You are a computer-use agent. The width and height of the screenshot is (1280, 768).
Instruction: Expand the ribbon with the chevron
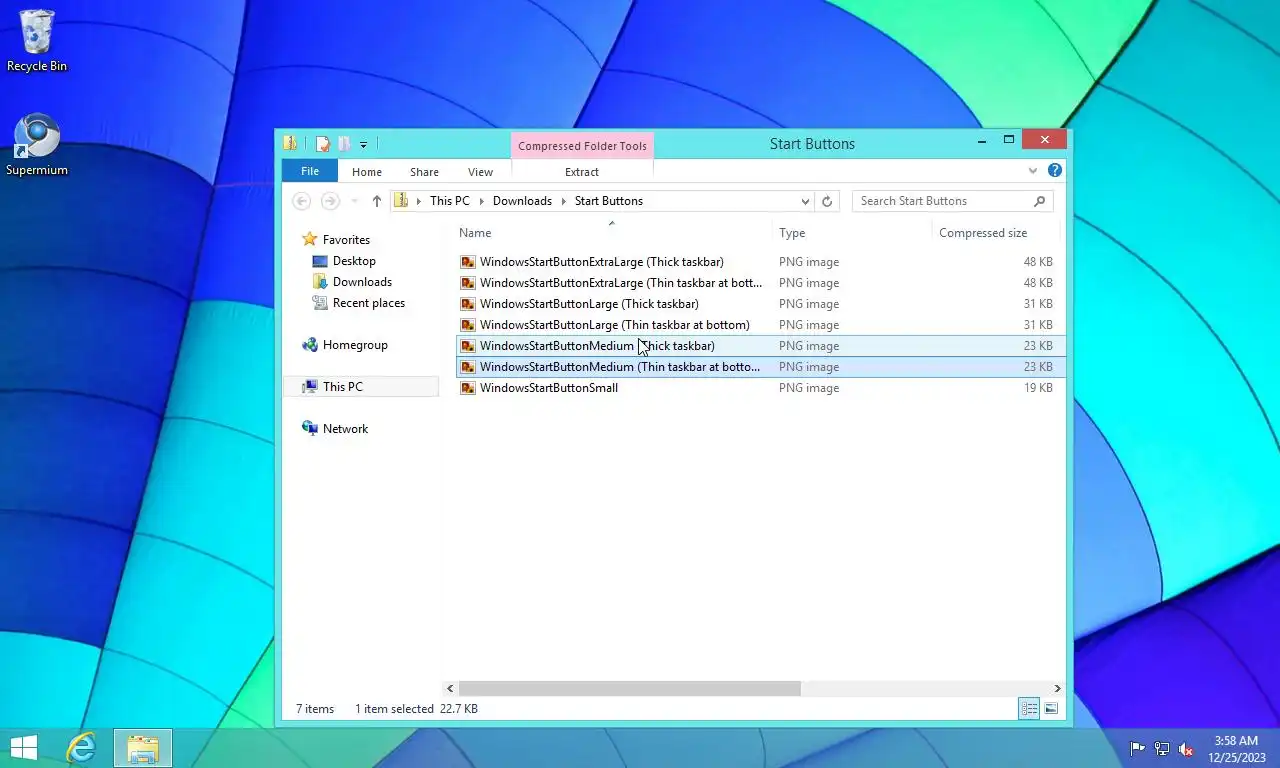1033,171
